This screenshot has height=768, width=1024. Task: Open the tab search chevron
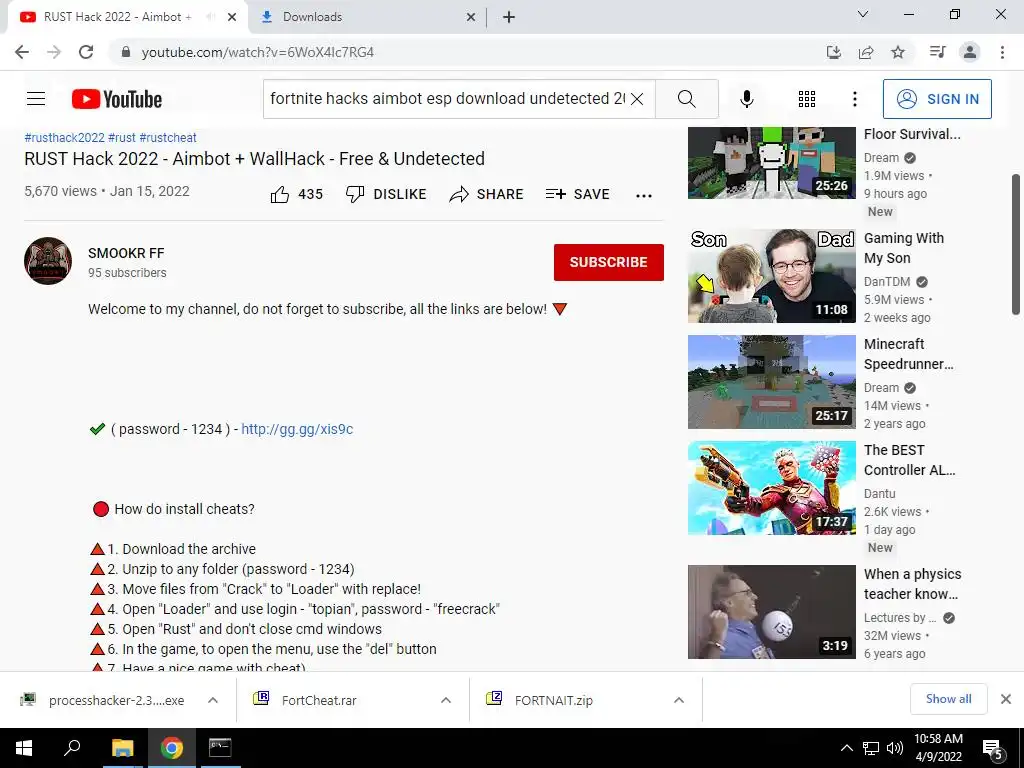point(863,14)
